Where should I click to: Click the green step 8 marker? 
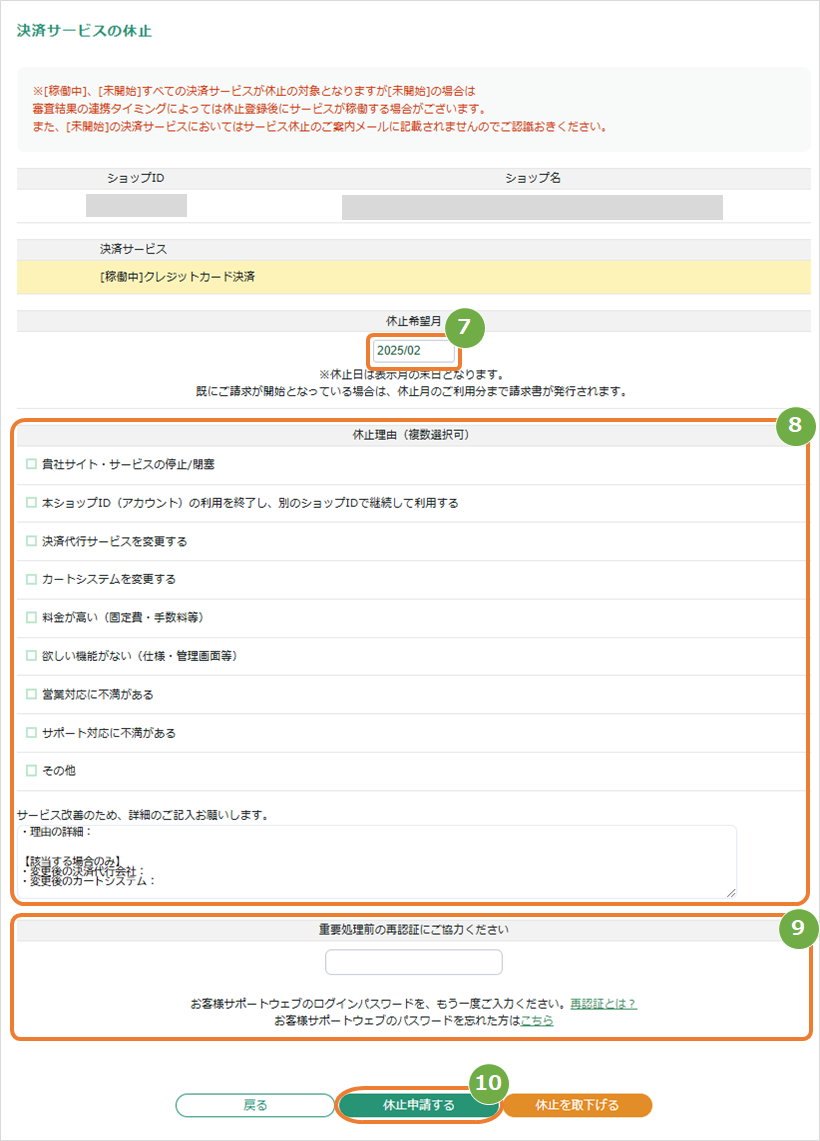795,424
